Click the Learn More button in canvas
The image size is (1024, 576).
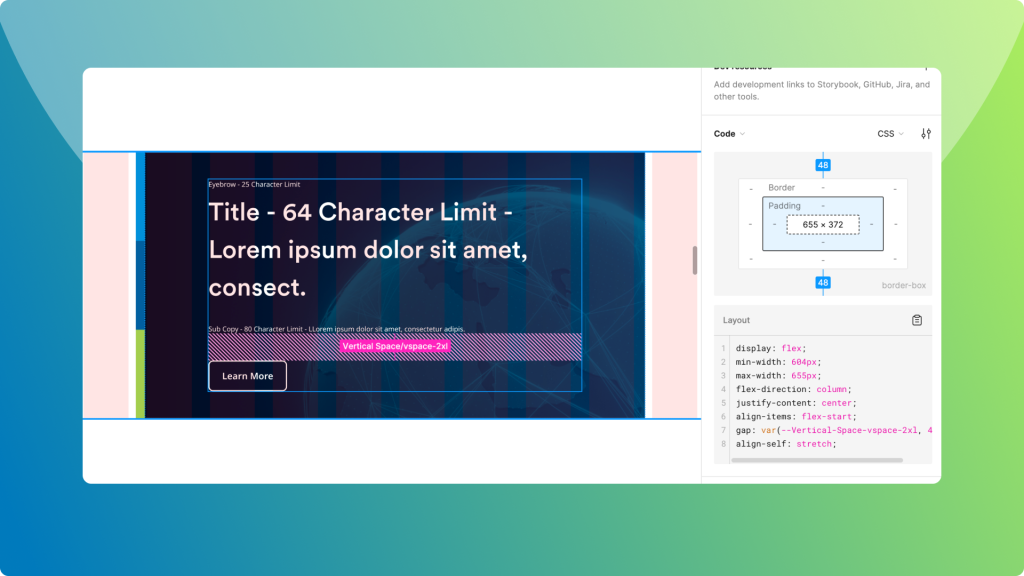248,376
